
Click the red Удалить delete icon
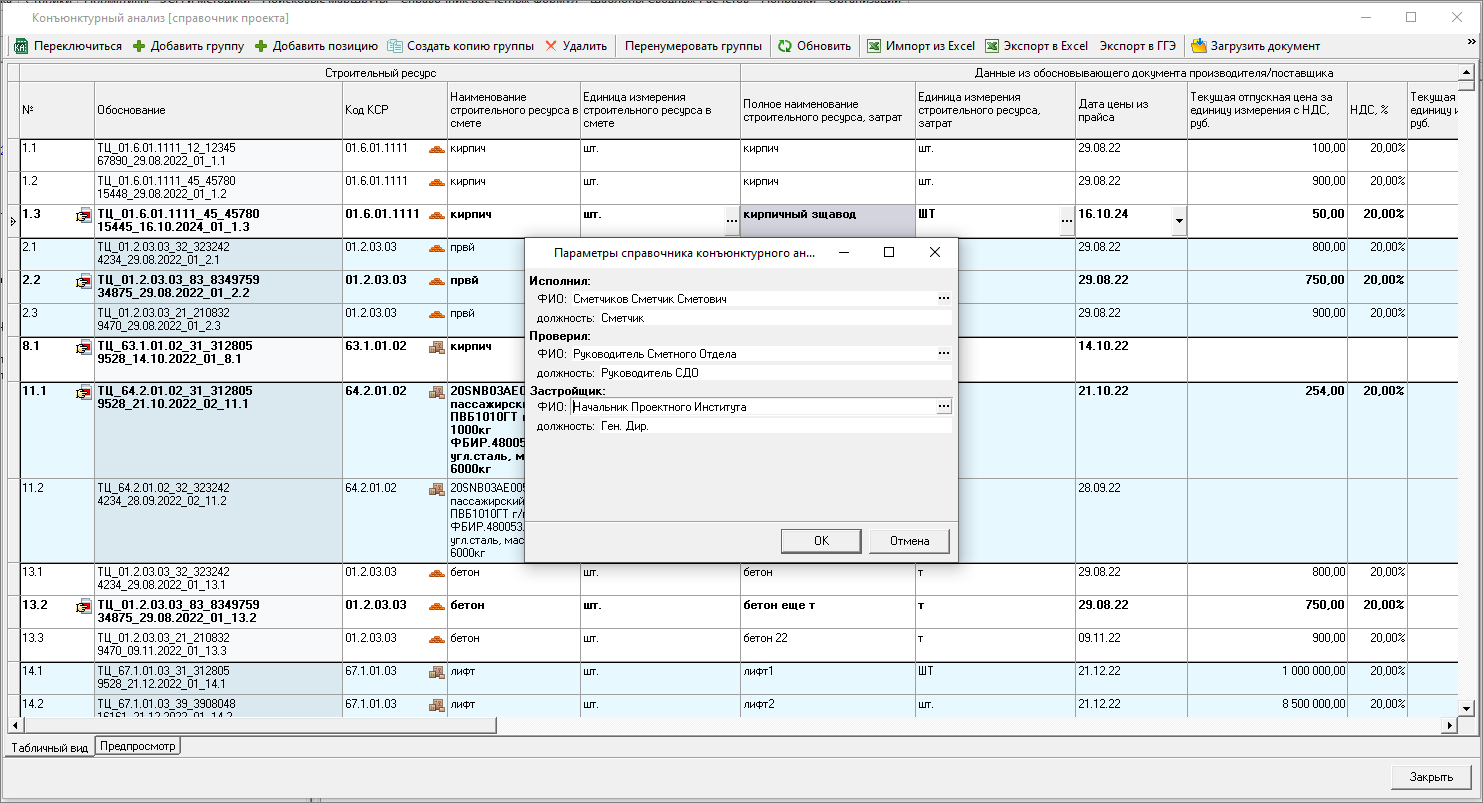(551, 46)
